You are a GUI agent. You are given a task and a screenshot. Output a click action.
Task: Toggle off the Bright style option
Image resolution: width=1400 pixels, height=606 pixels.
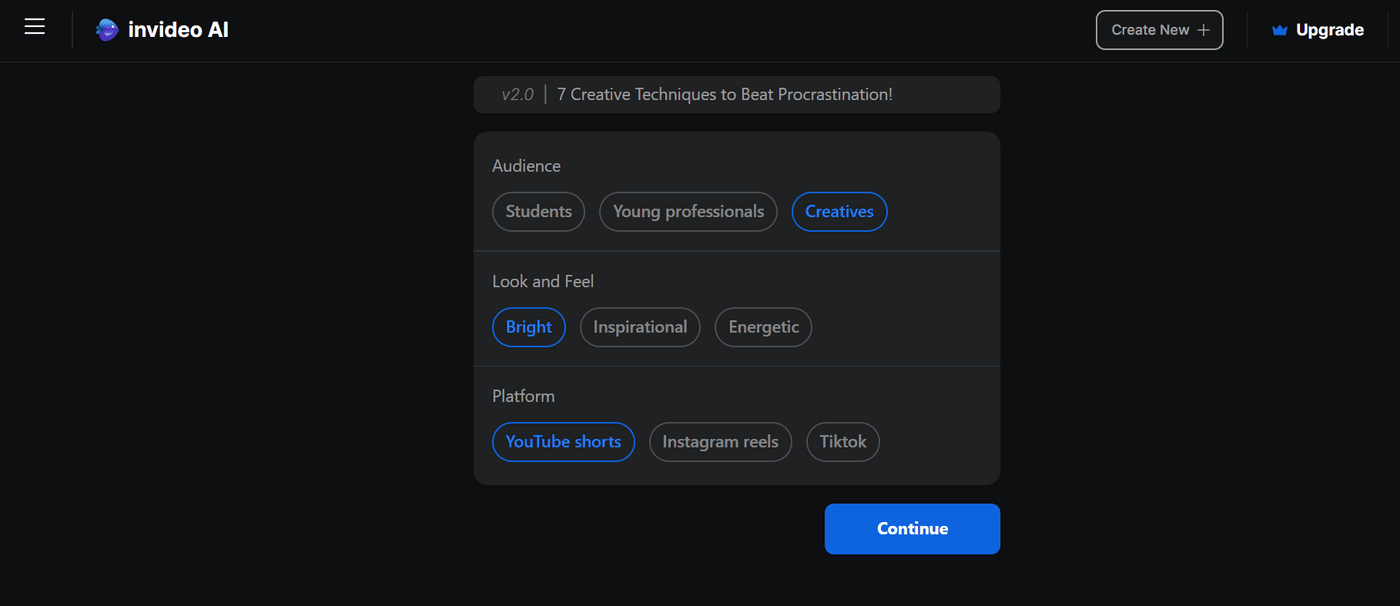(528, 327)
